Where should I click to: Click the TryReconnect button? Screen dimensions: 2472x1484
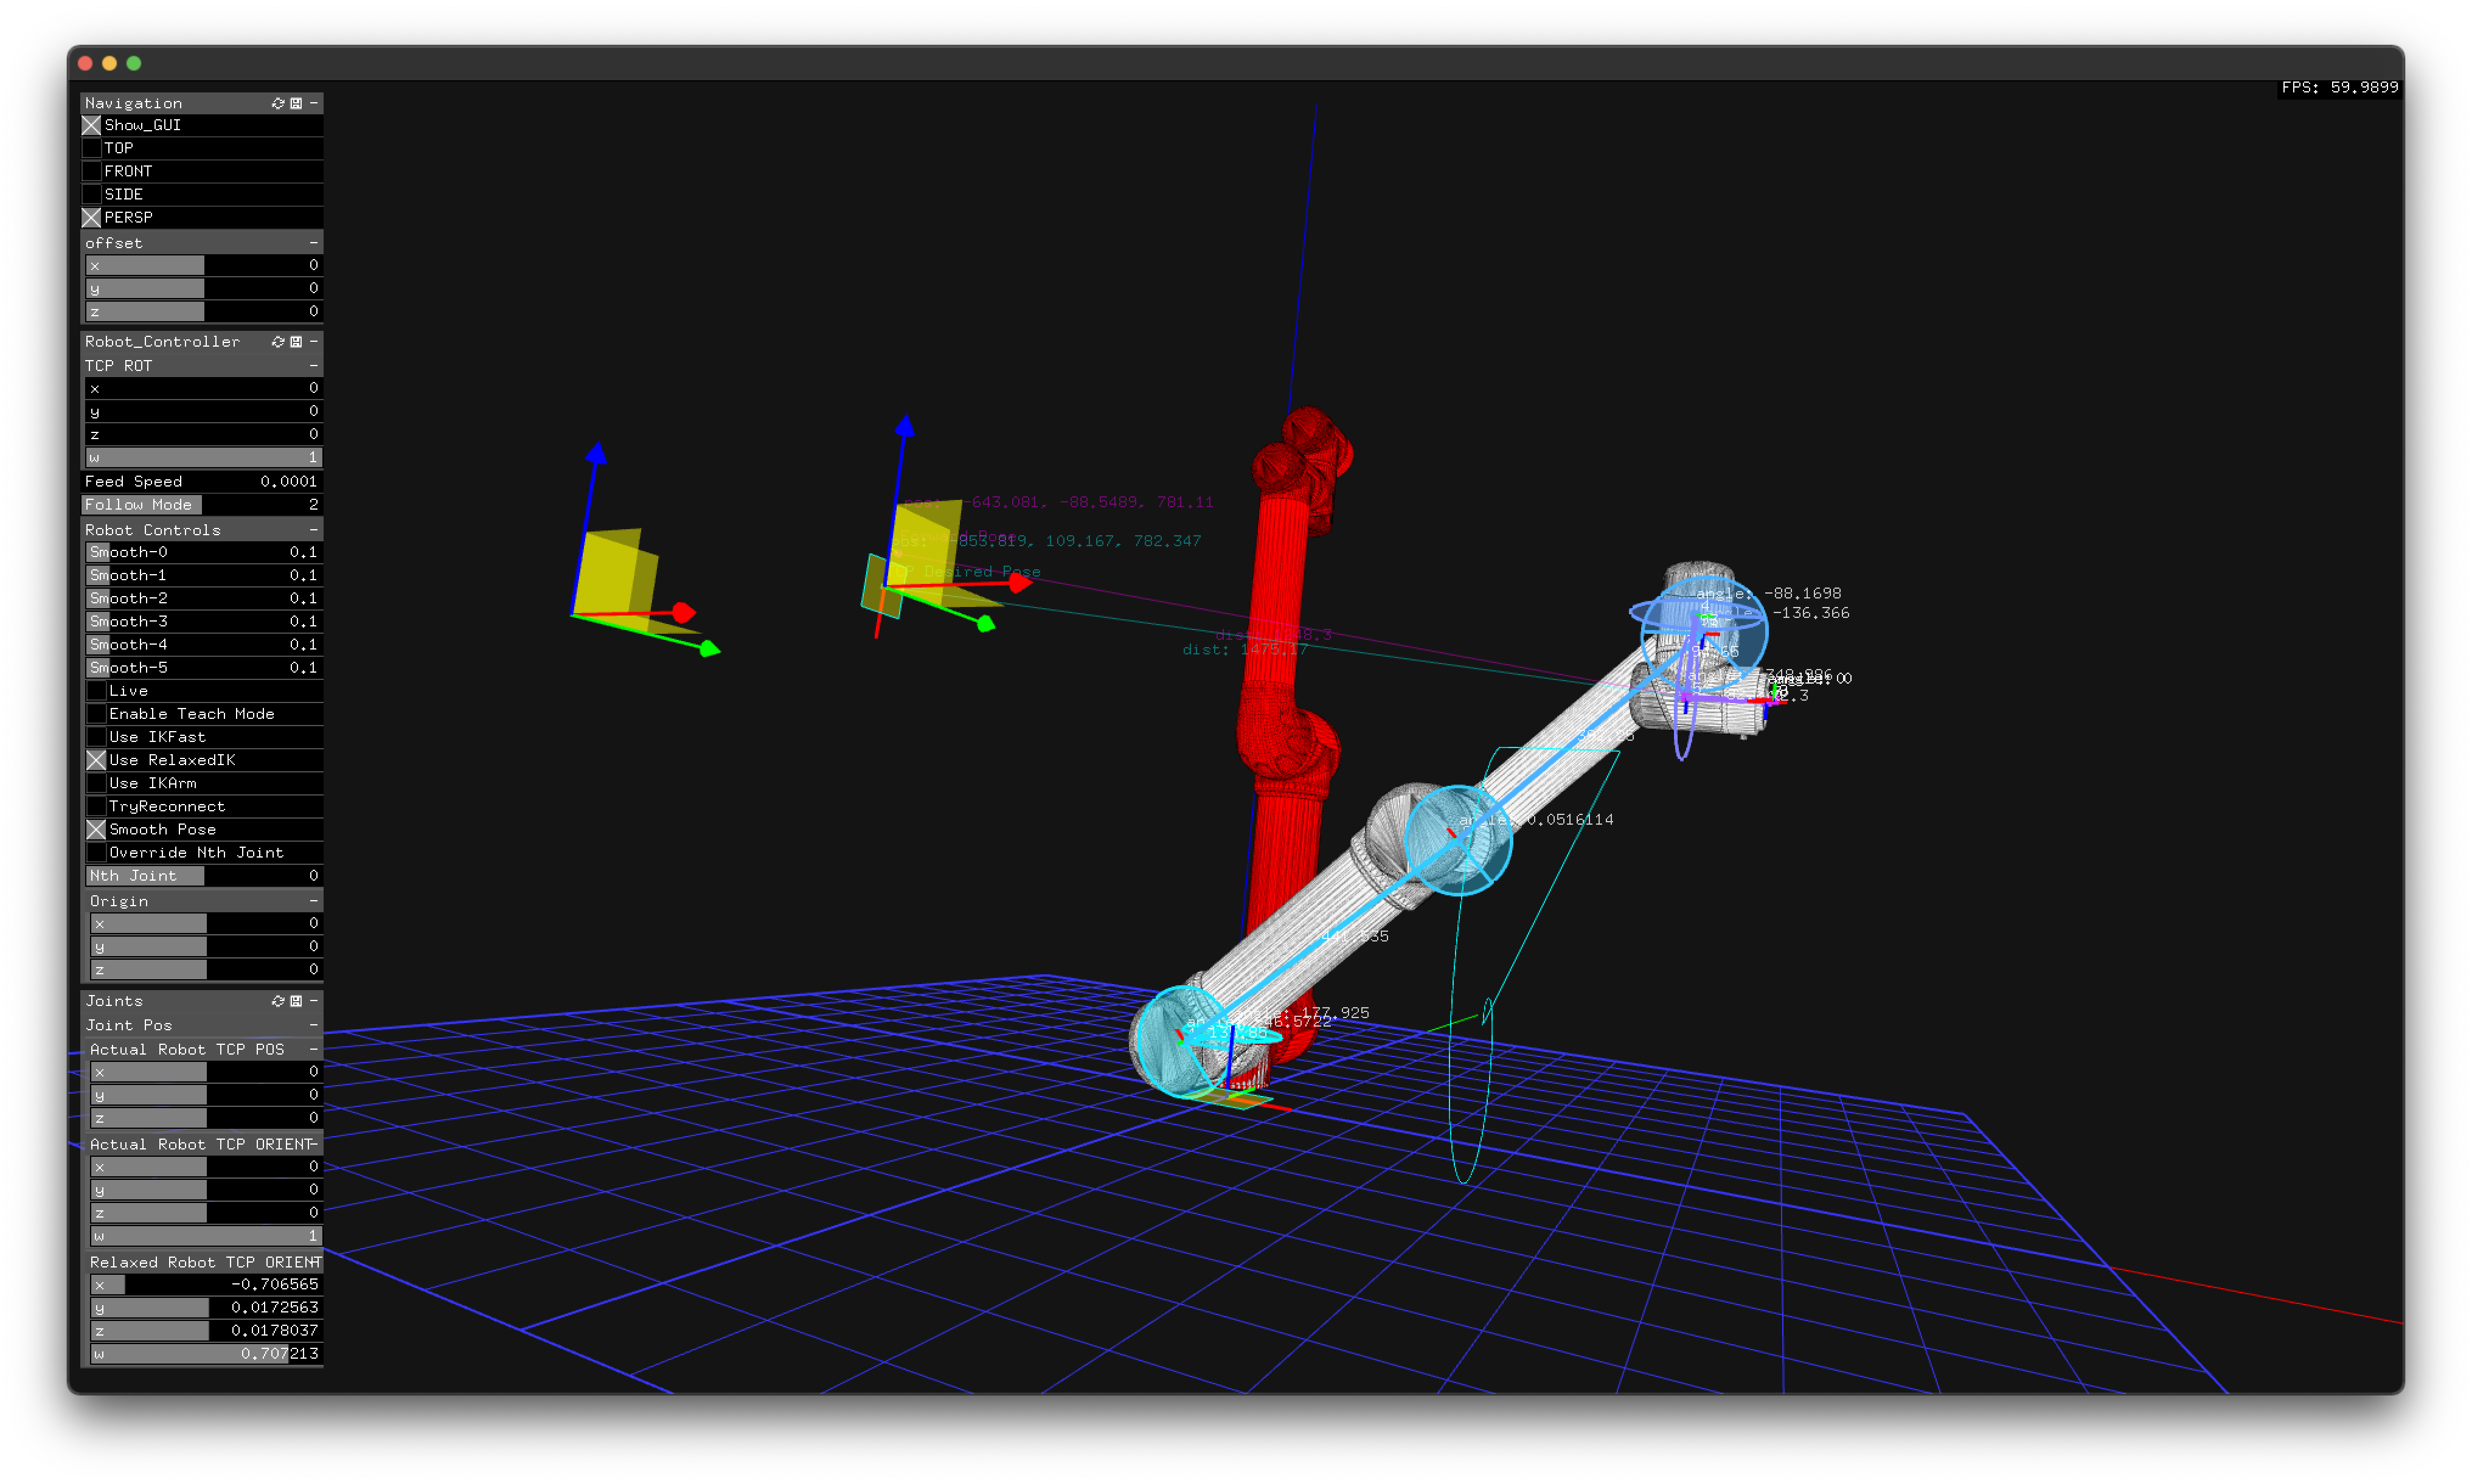(167, 806)
